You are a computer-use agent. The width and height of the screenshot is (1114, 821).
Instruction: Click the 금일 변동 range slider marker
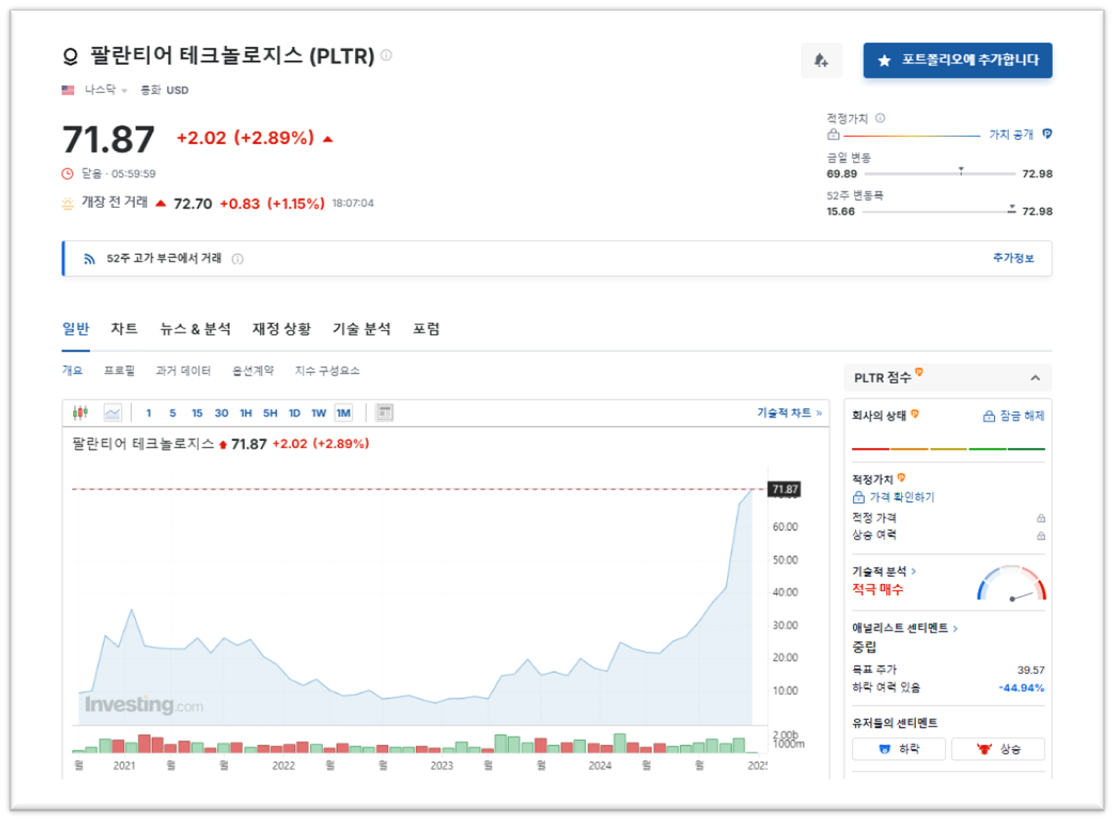point(961,170)
